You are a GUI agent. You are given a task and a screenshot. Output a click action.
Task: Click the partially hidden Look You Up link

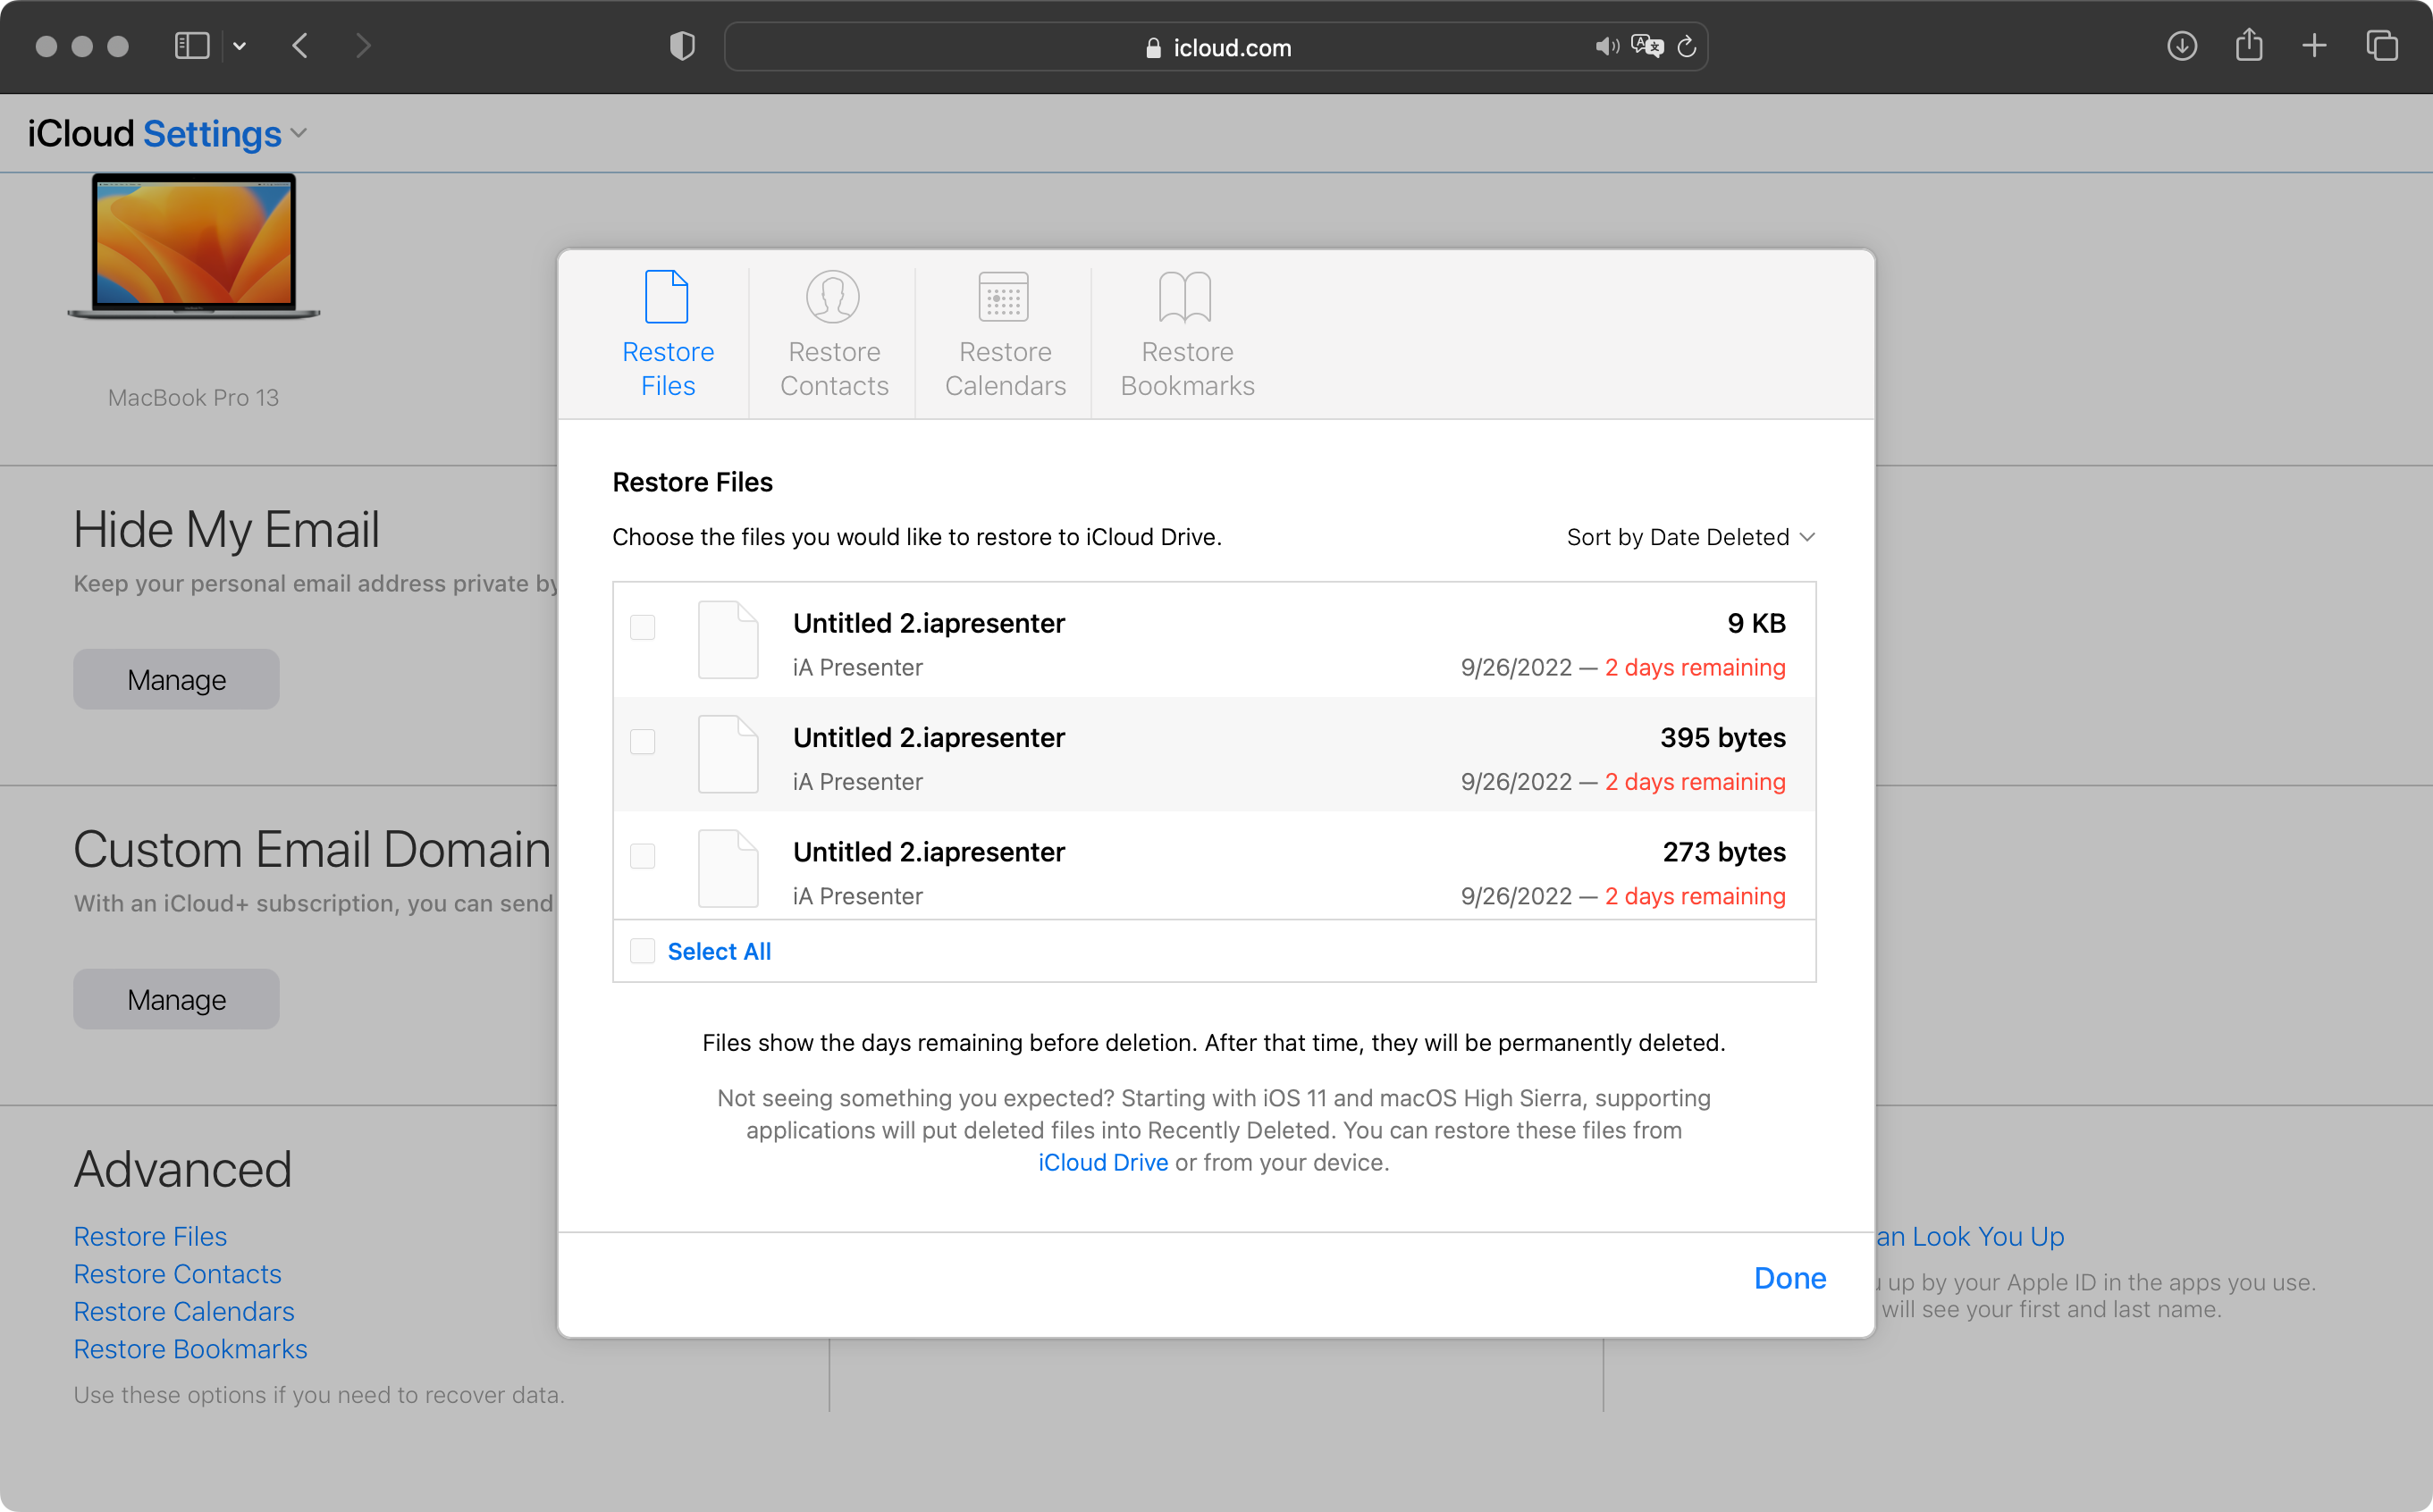click(1970, 1236)
